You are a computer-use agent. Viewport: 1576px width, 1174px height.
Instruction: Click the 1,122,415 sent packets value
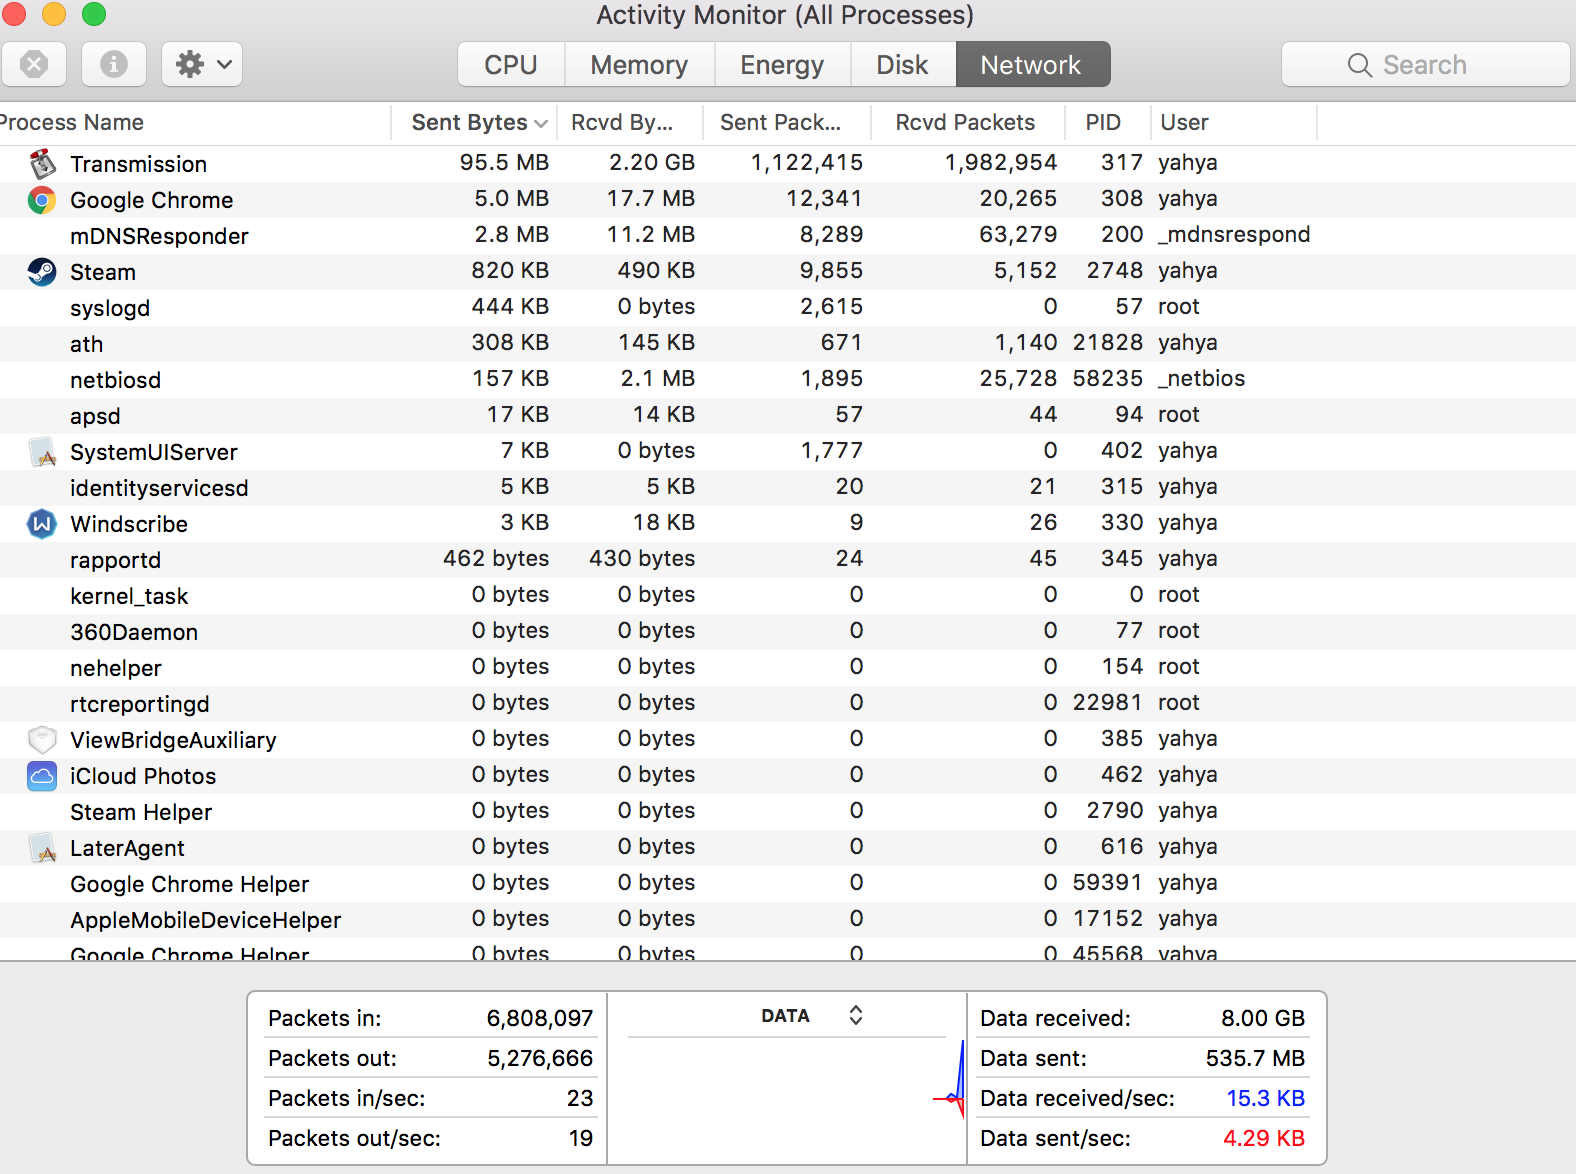807,162
